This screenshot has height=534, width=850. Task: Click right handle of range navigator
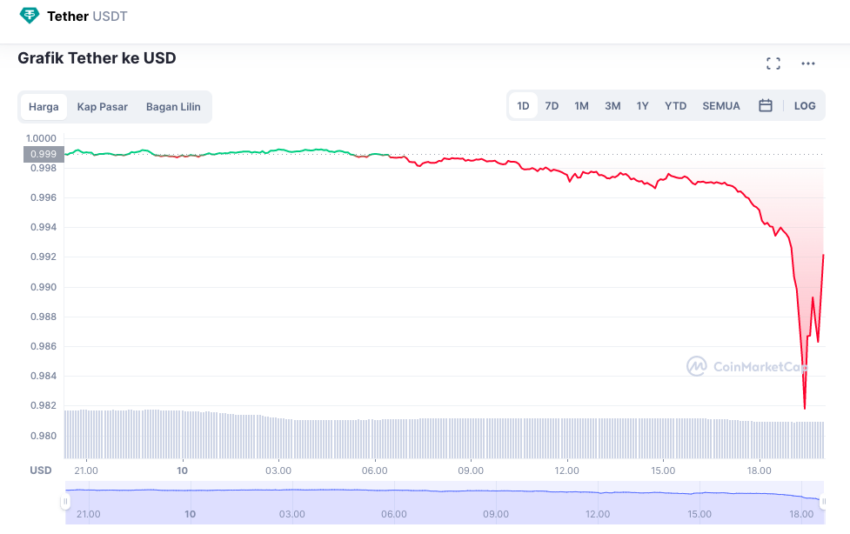tap(823, 501)
